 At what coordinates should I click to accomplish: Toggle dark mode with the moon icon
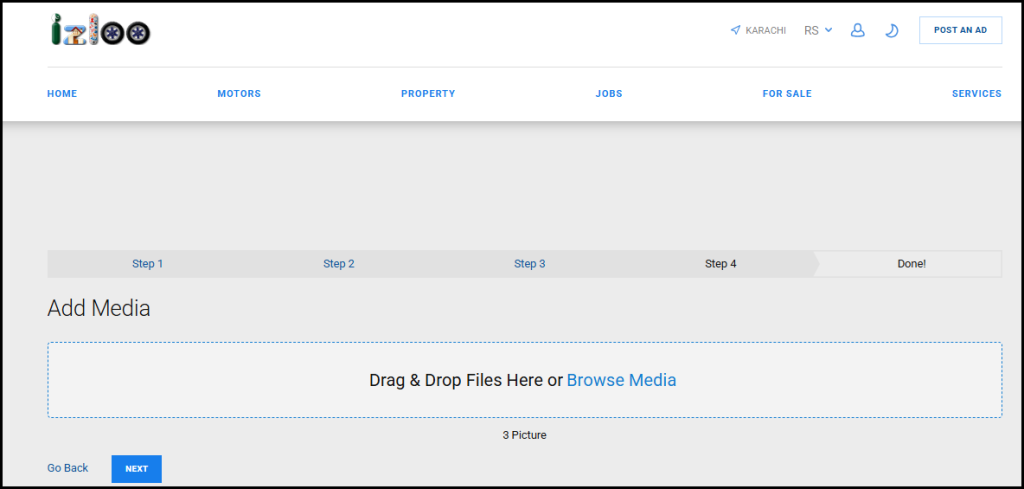point(891,31)
